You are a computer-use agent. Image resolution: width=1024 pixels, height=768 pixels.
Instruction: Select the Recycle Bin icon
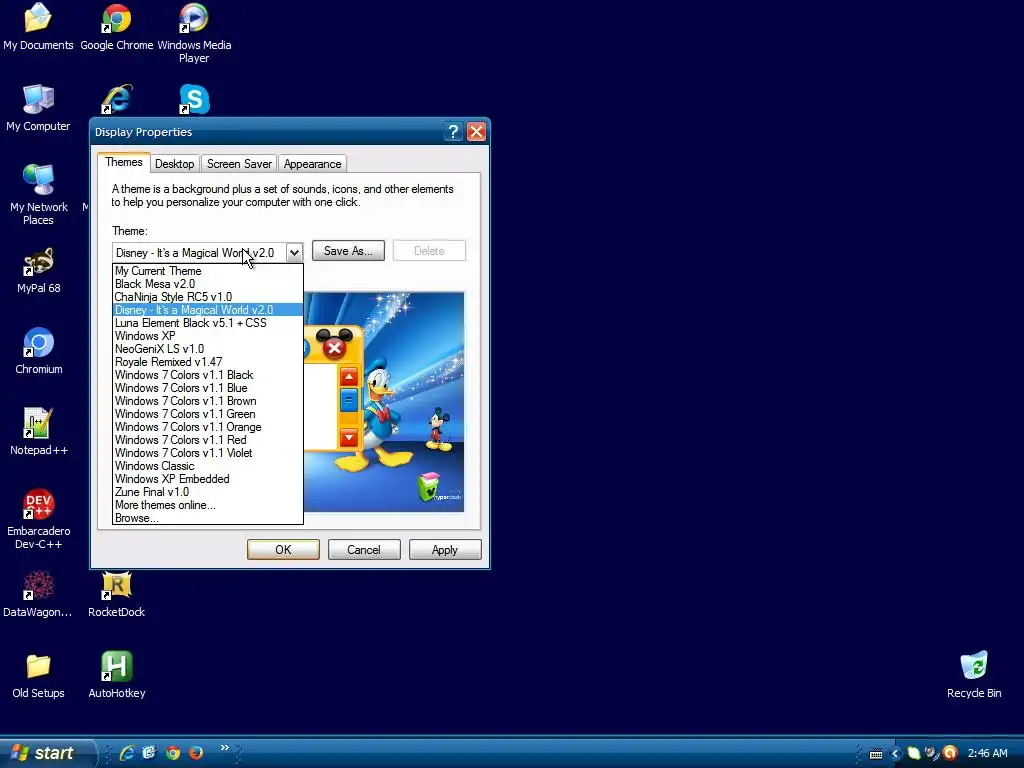(x=974, y=675)
